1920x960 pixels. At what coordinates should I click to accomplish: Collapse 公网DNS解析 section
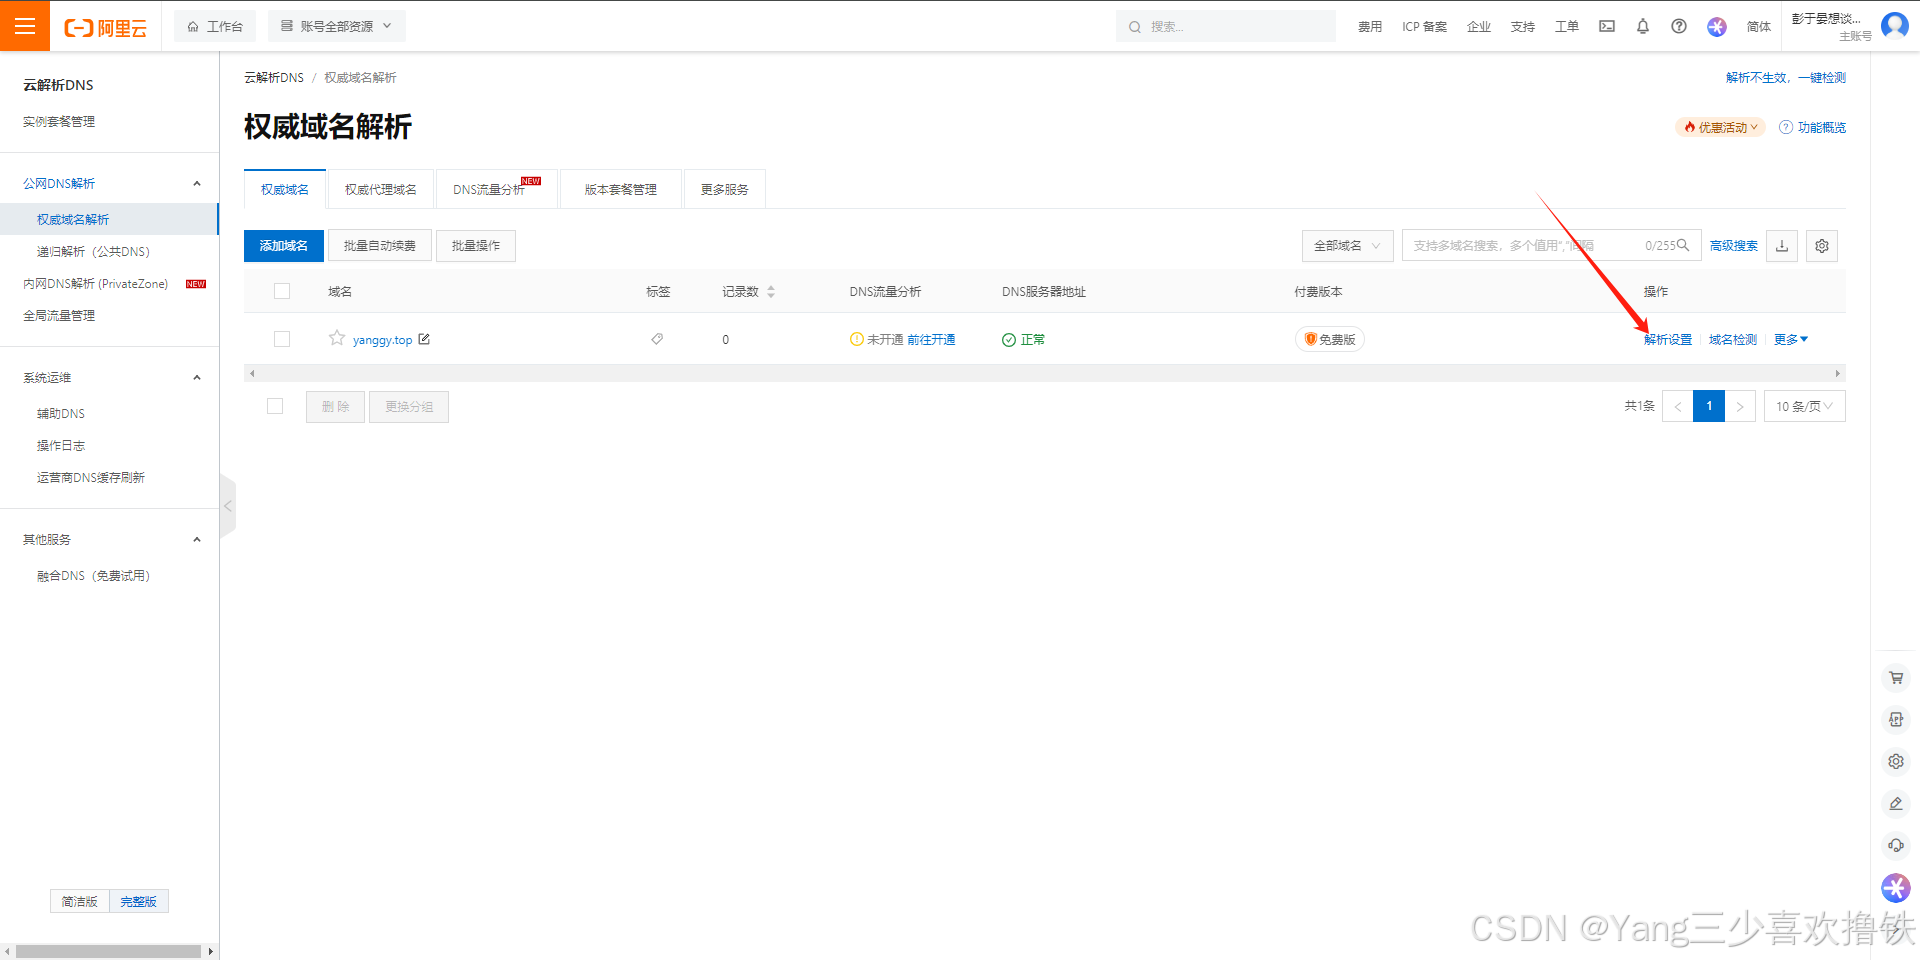click(197, 184)
